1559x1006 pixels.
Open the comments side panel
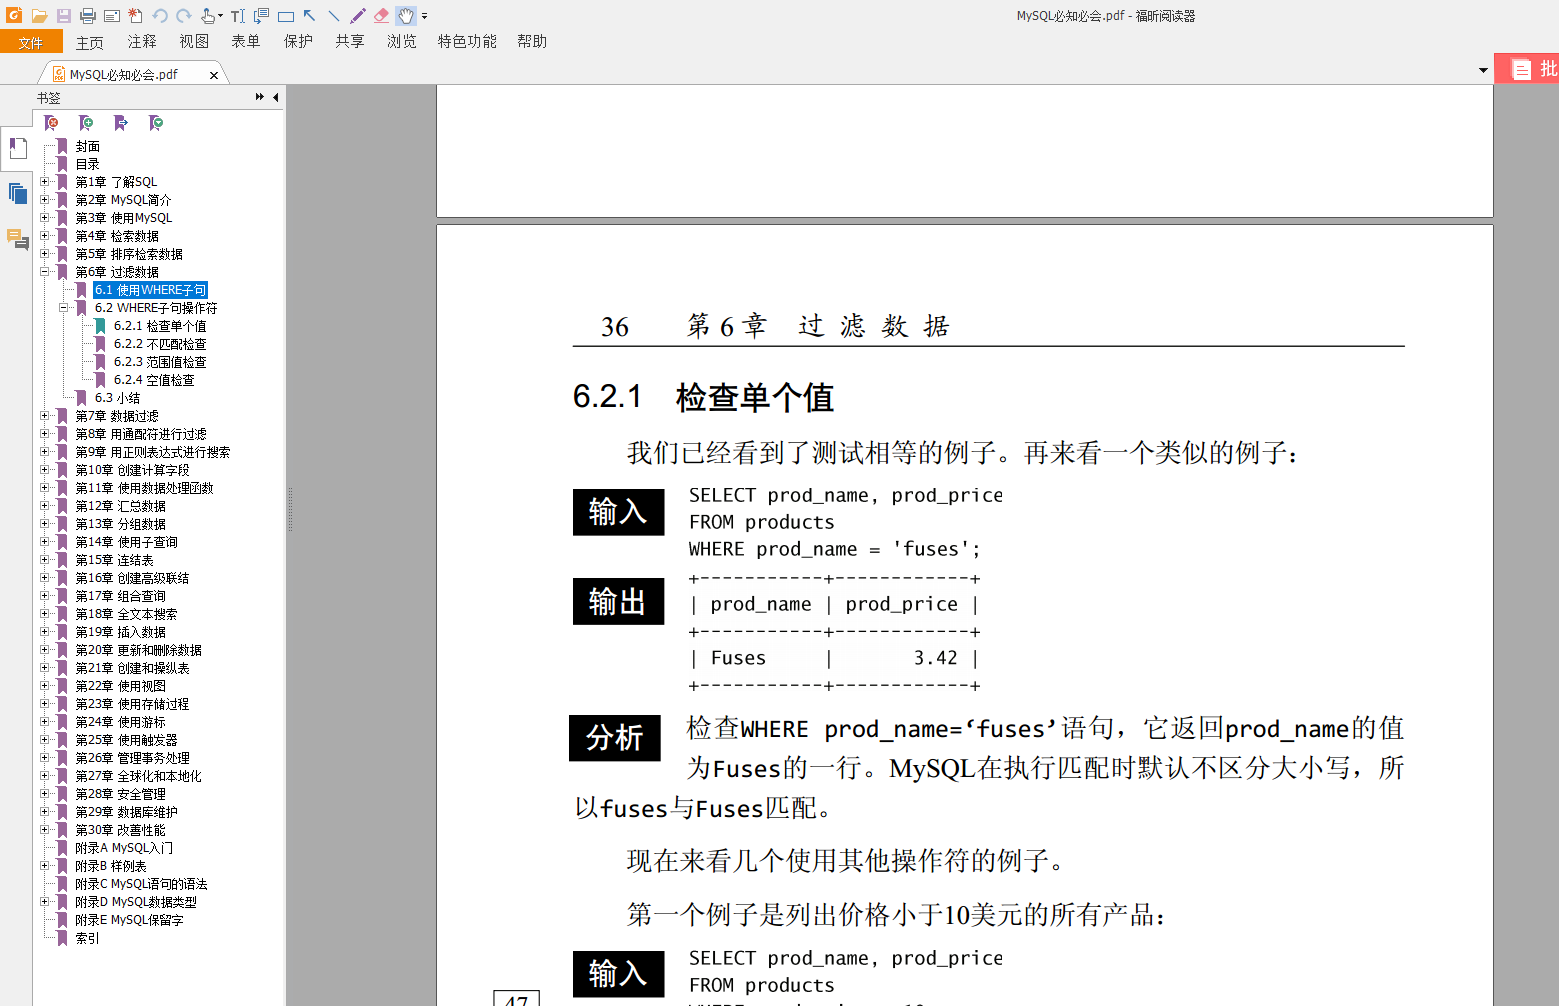(x=17, y=239)
